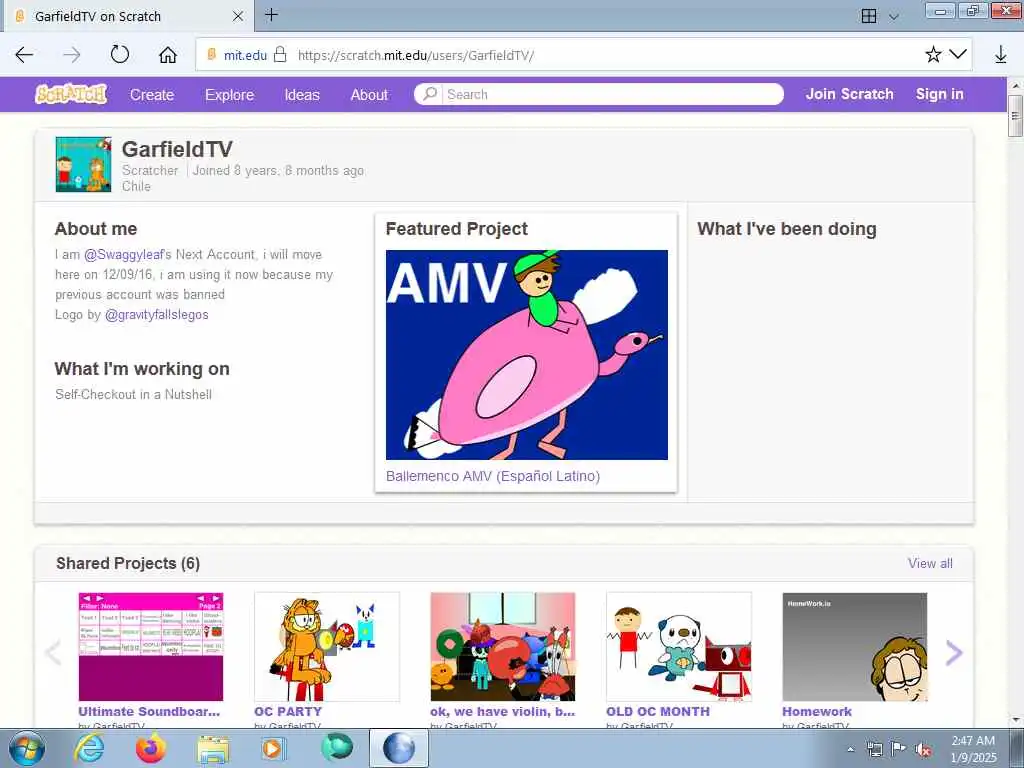Show hidden tray icons arrow
The image size is (1024, 768).
click(x=850, y=750)
